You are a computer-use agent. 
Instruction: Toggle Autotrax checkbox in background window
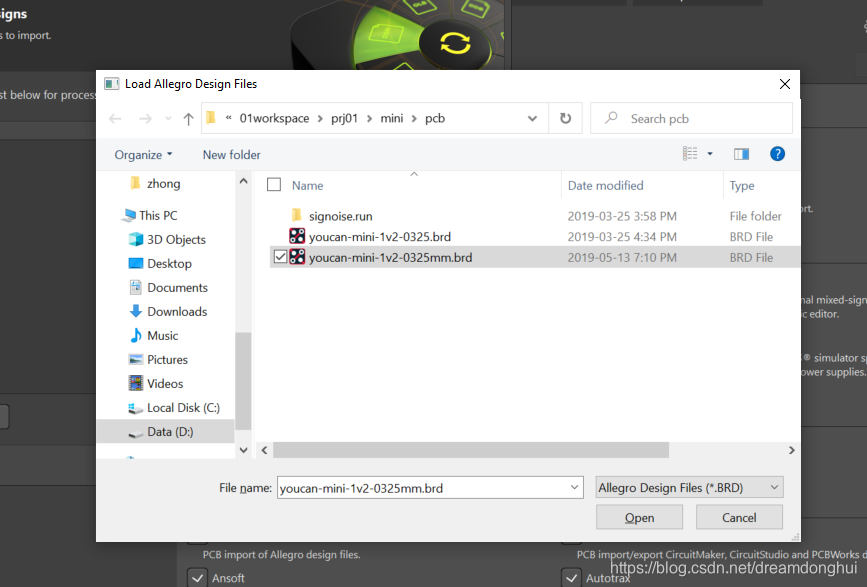(571, 578)
